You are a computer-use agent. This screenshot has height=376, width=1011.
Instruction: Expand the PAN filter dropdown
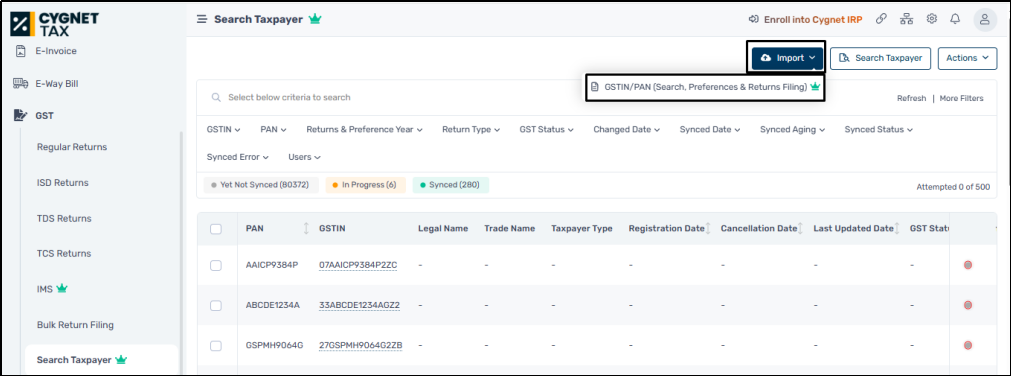click(x=273, y=130)
